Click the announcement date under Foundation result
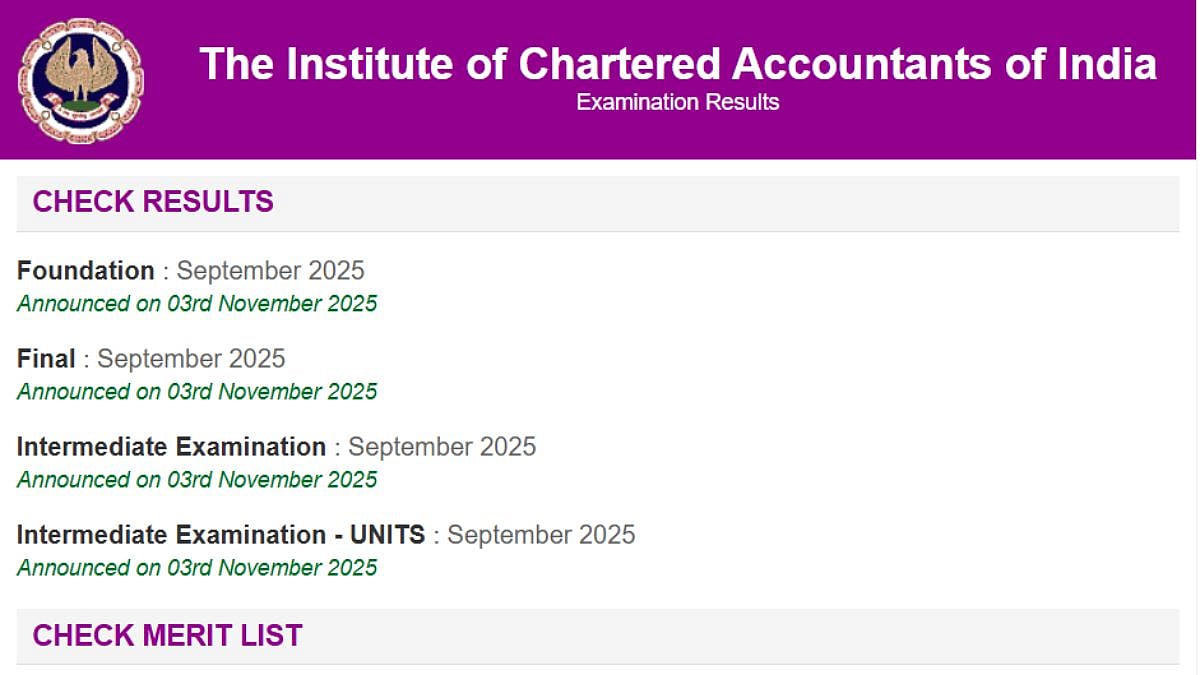 (197, 303)
